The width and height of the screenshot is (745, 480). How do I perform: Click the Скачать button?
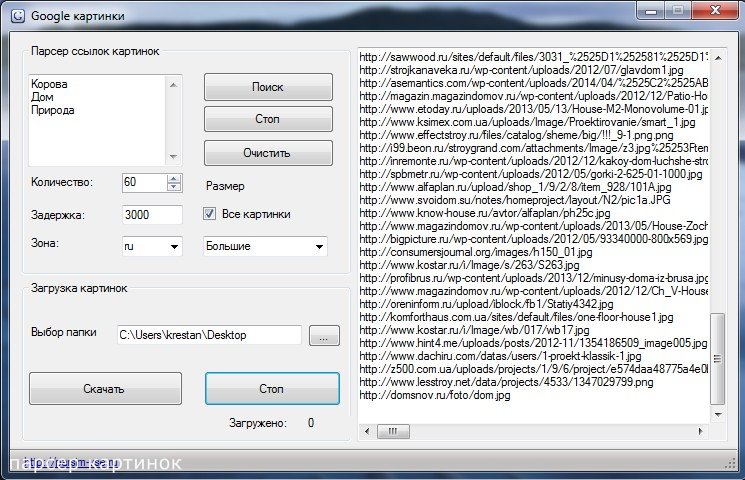(x=104, y=389)
